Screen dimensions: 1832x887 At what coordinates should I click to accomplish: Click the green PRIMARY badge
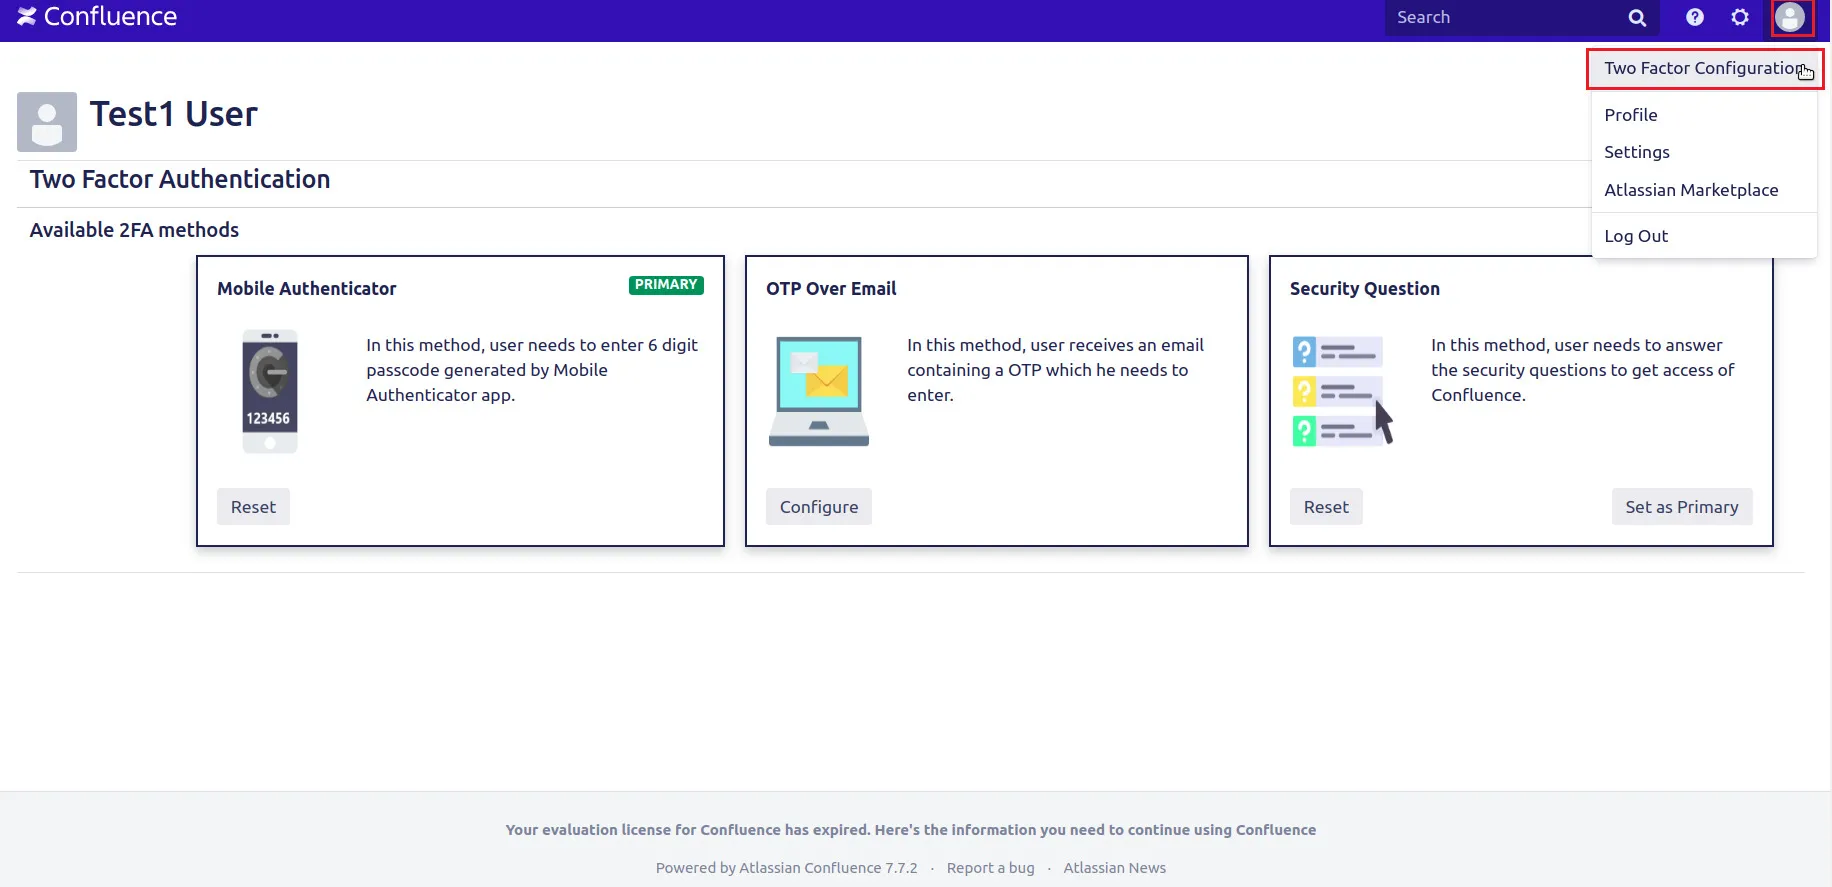[666, 285]
